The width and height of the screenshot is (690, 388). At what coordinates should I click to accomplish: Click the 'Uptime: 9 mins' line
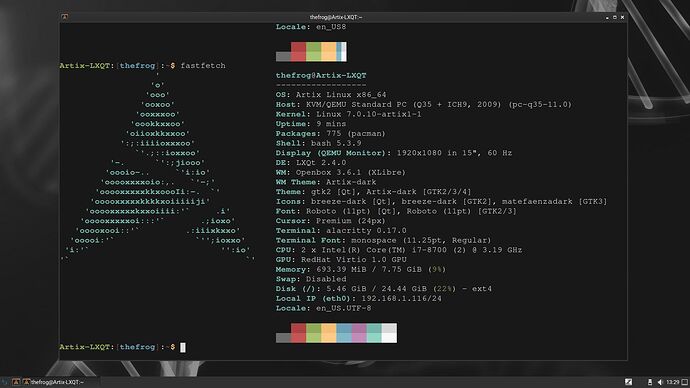311,124
